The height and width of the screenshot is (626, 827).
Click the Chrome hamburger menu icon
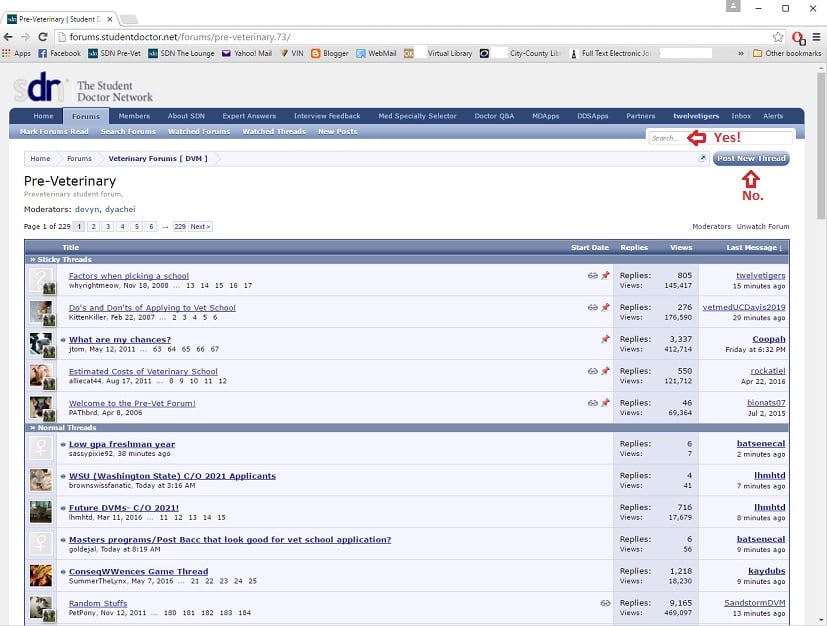point(815,36)
